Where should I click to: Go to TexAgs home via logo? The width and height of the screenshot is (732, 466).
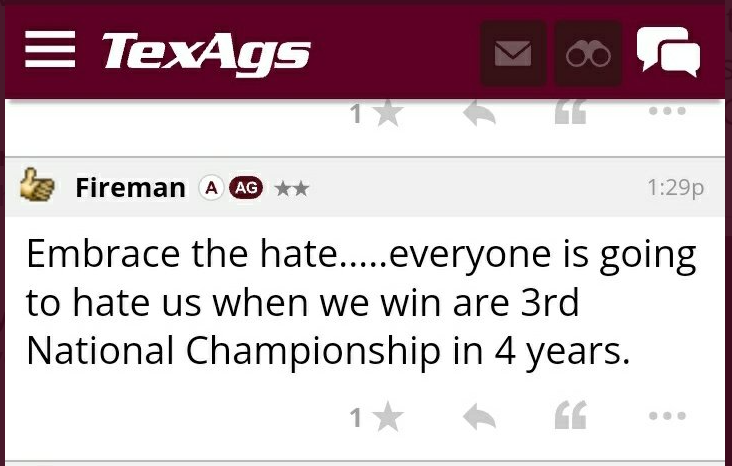point(206,50)
